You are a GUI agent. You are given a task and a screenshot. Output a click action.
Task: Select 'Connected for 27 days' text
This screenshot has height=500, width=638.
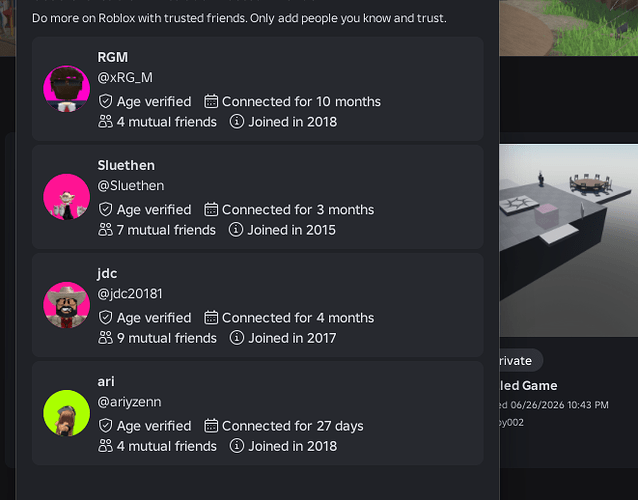(x=293, y=426)
